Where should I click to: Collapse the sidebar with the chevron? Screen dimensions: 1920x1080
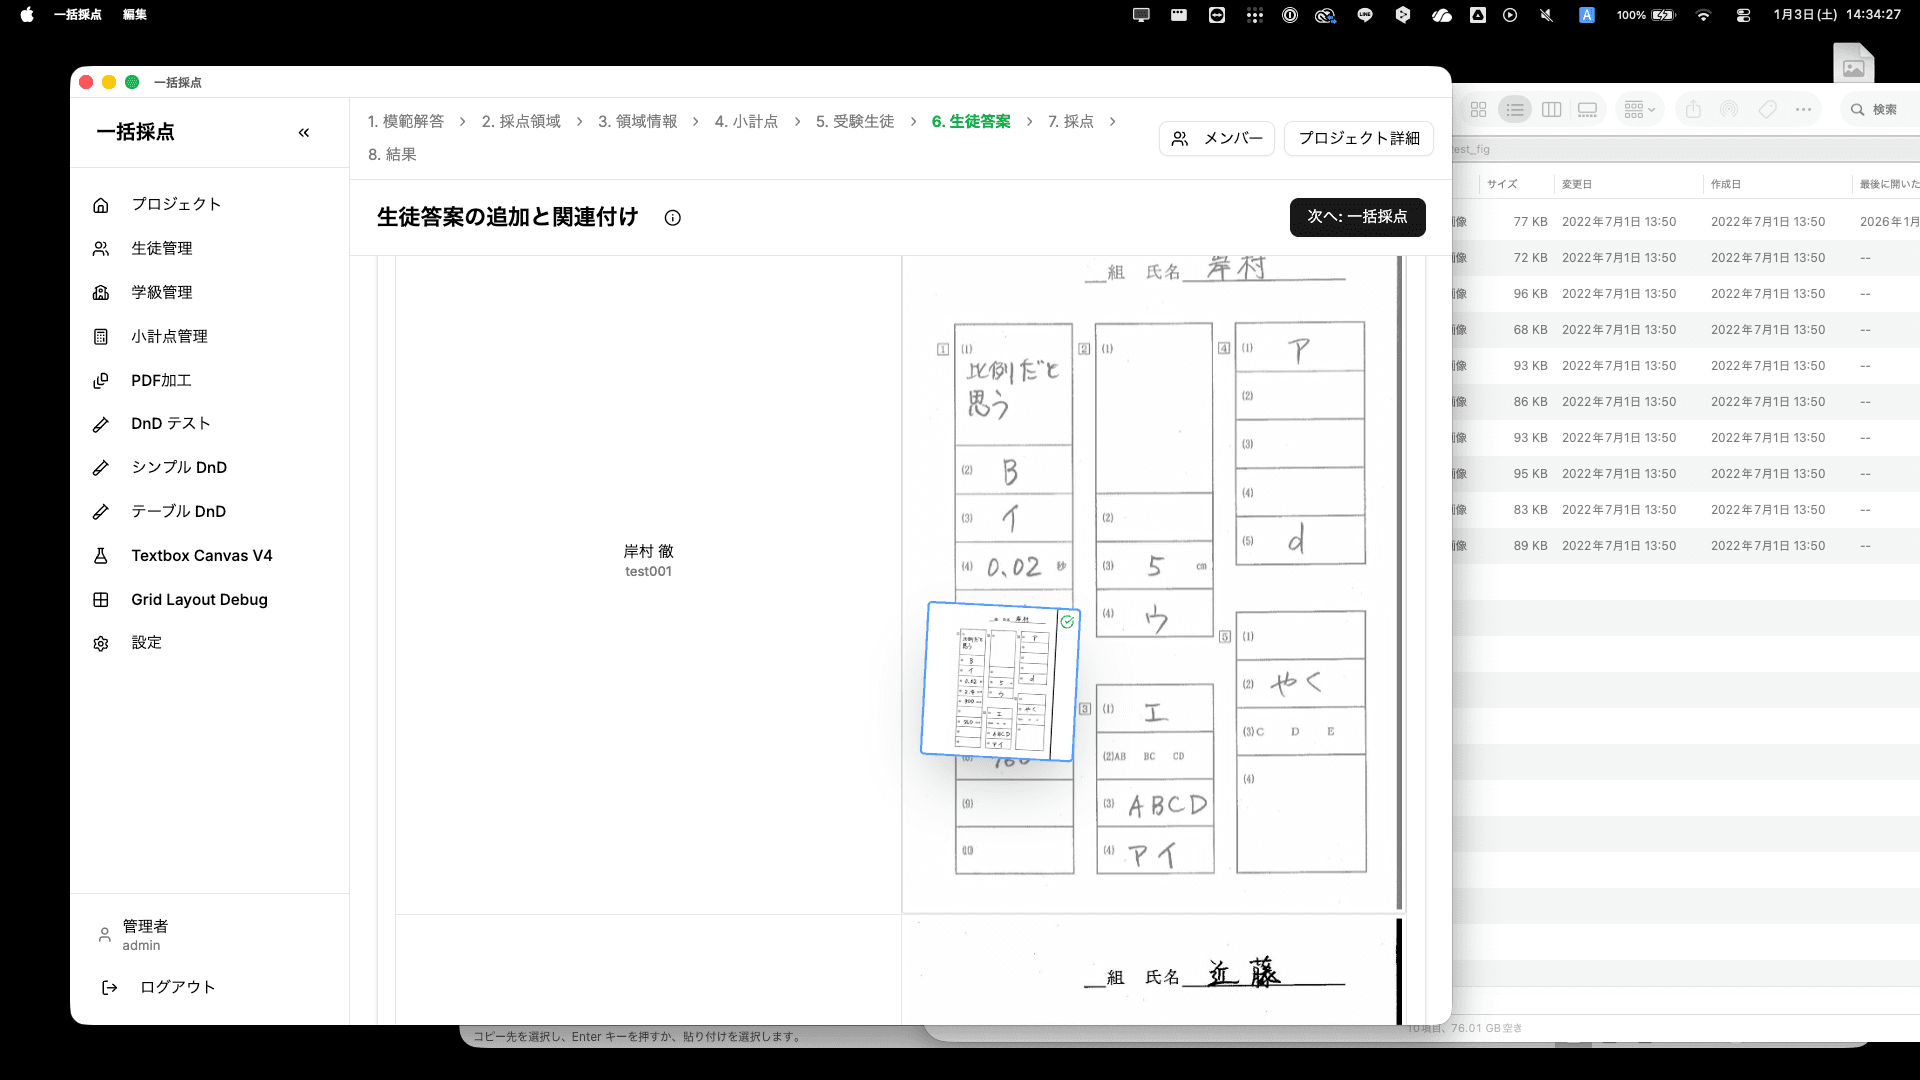[x=304, y=131]
